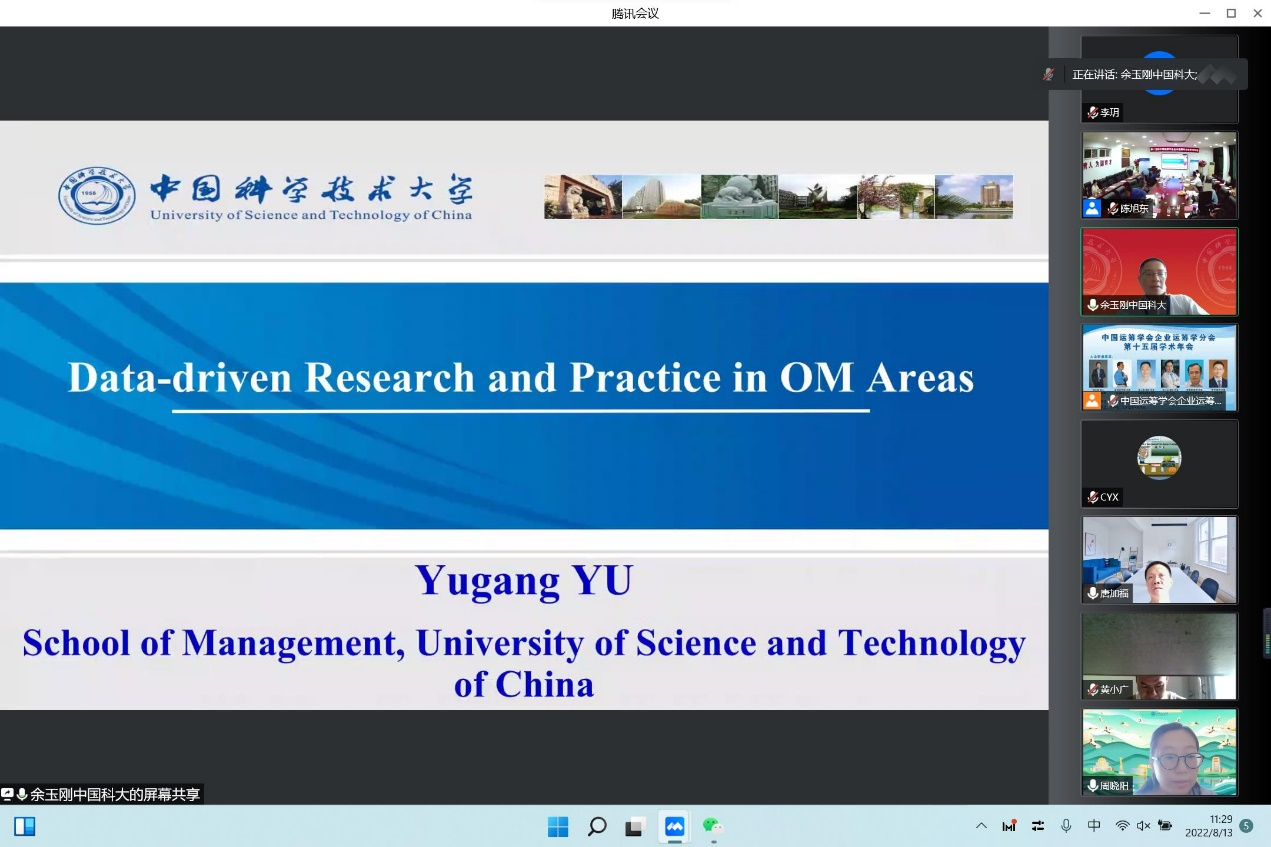Switch the Chinese input method indicator 中

click(1094, 826)
